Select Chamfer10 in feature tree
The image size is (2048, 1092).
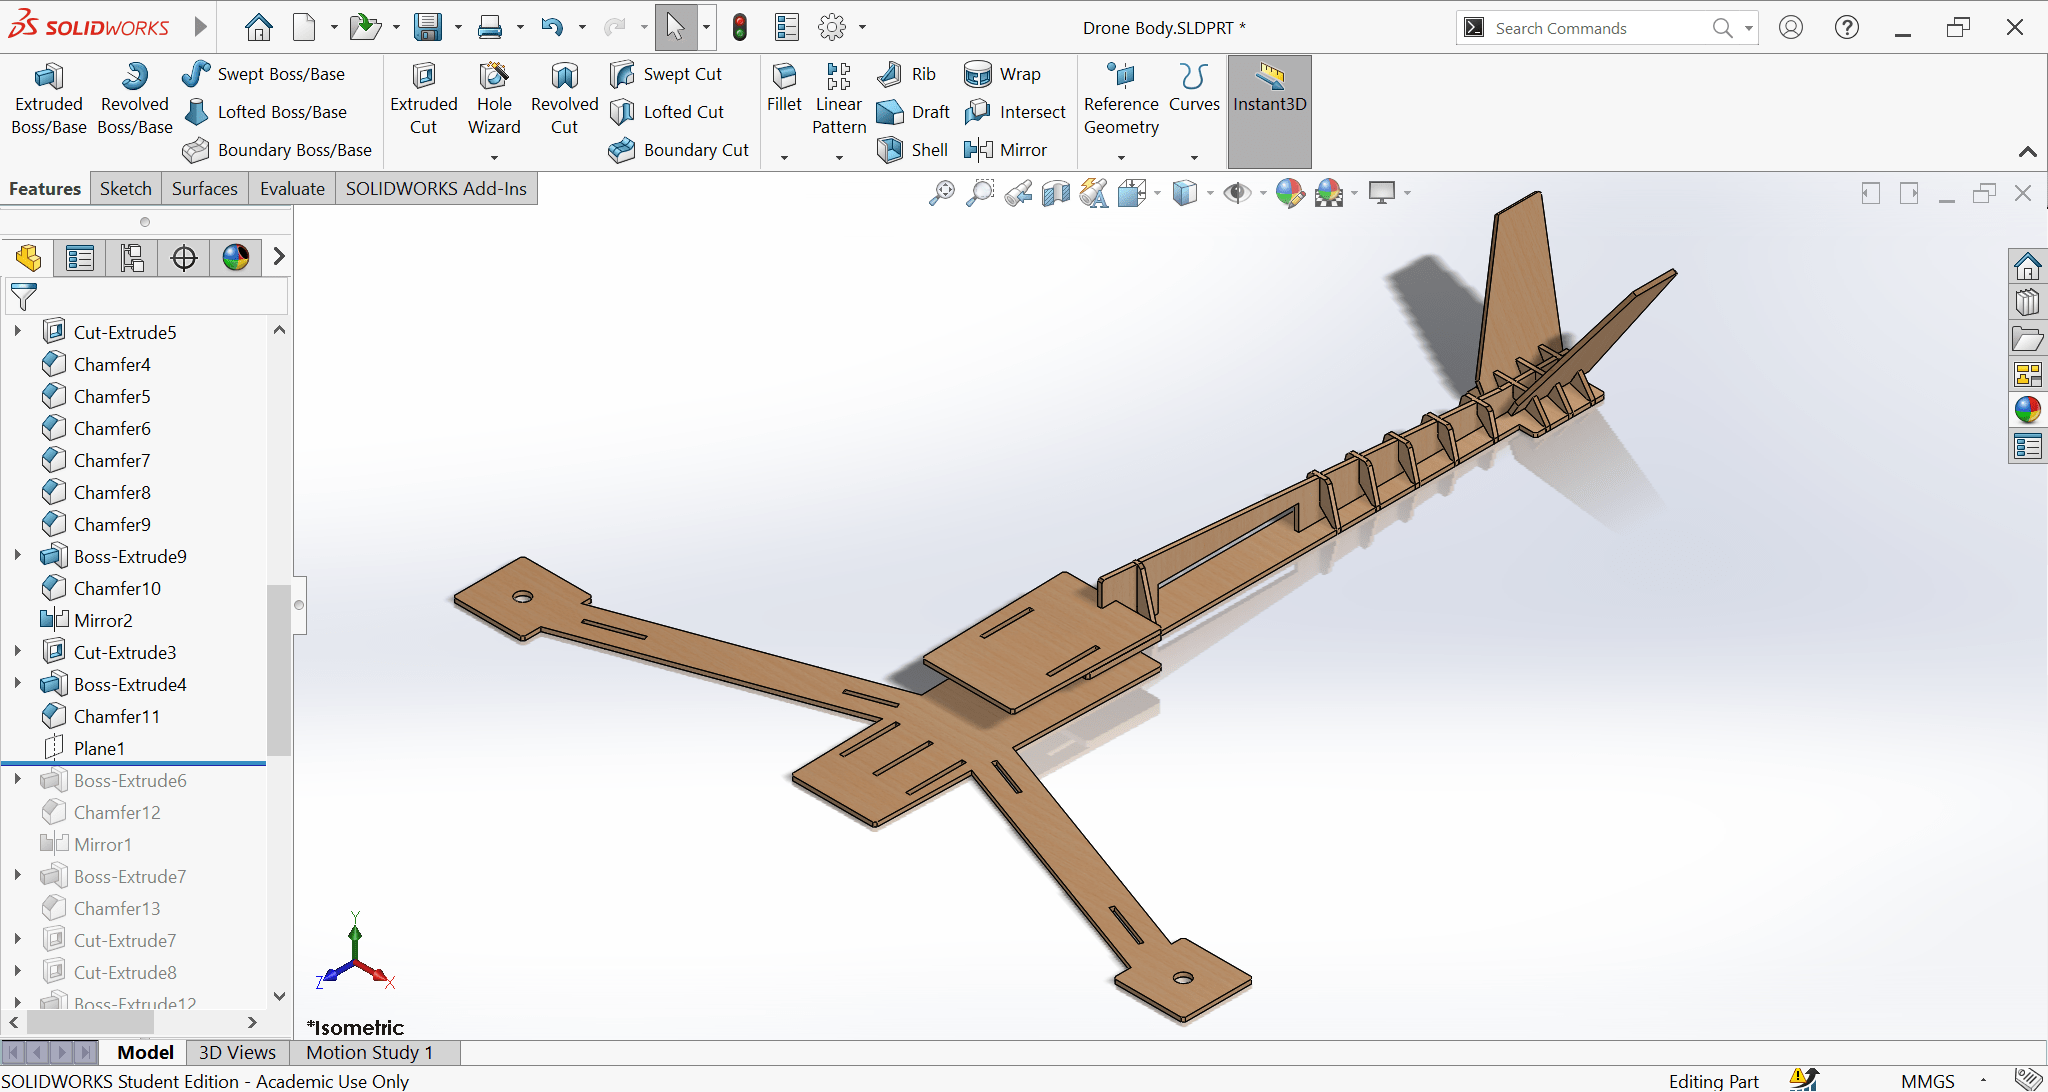tap(117, 588)
